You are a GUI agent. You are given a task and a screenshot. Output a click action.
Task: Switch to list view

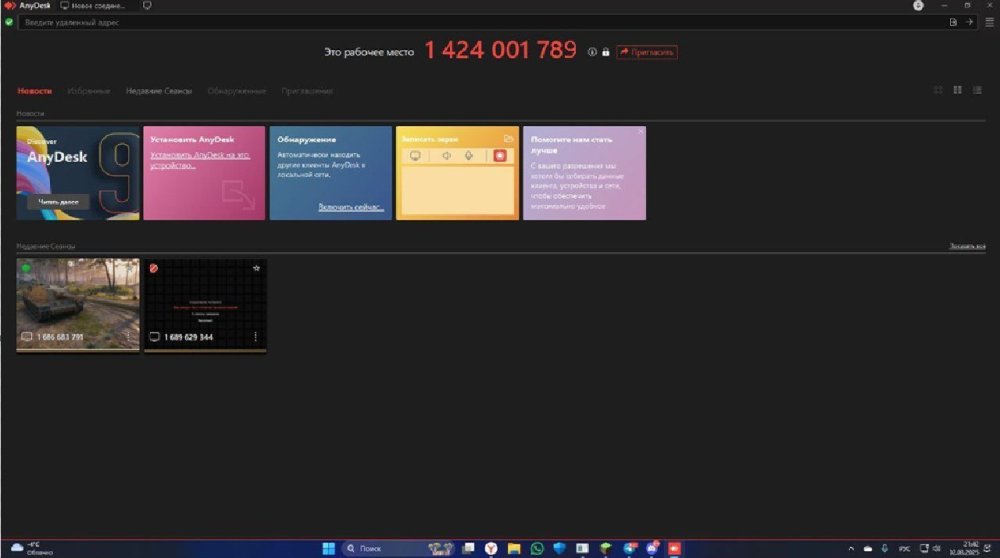(977, 91)
